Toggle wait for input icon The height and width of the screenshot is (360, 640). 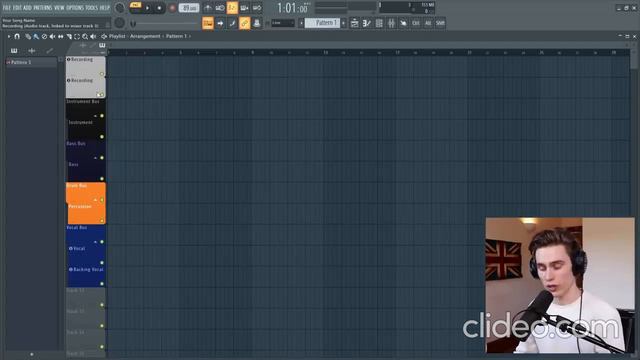tap(220, 8)
